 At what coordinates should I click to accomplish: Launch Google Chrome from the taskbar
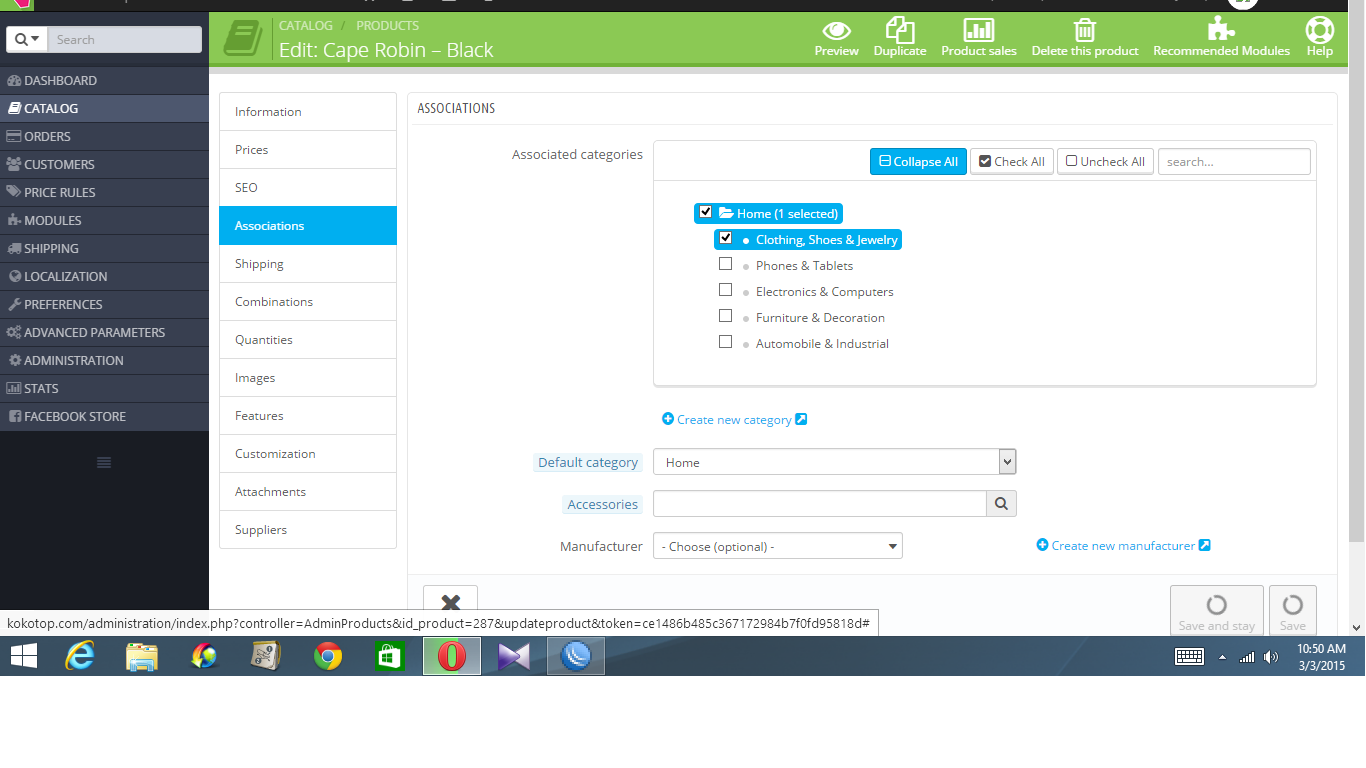(x=328, y=656)
